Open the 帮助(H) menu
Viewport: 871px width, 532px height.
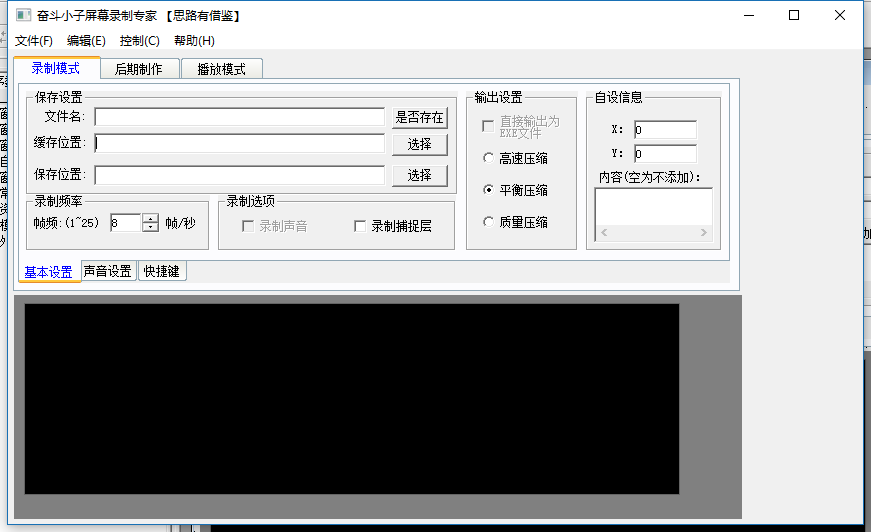tap(194, 41)
